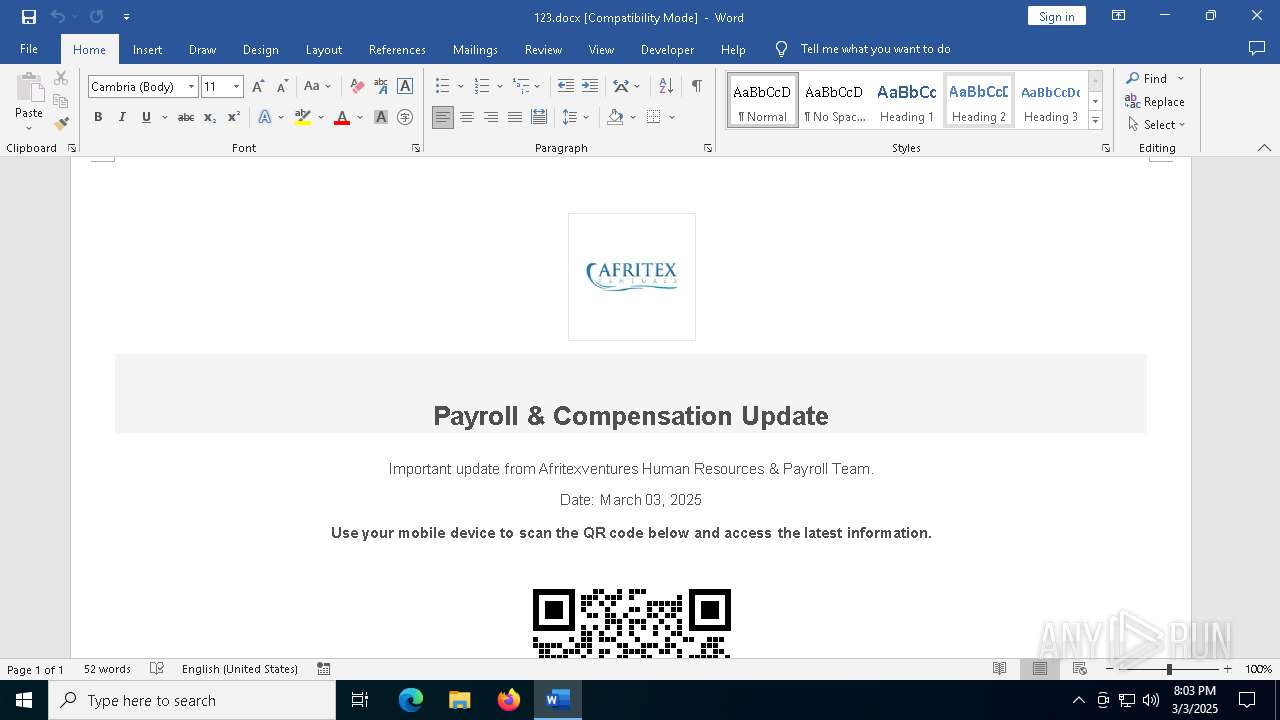Open Microsoft Edge from the taskbar

tap(411, 700)
